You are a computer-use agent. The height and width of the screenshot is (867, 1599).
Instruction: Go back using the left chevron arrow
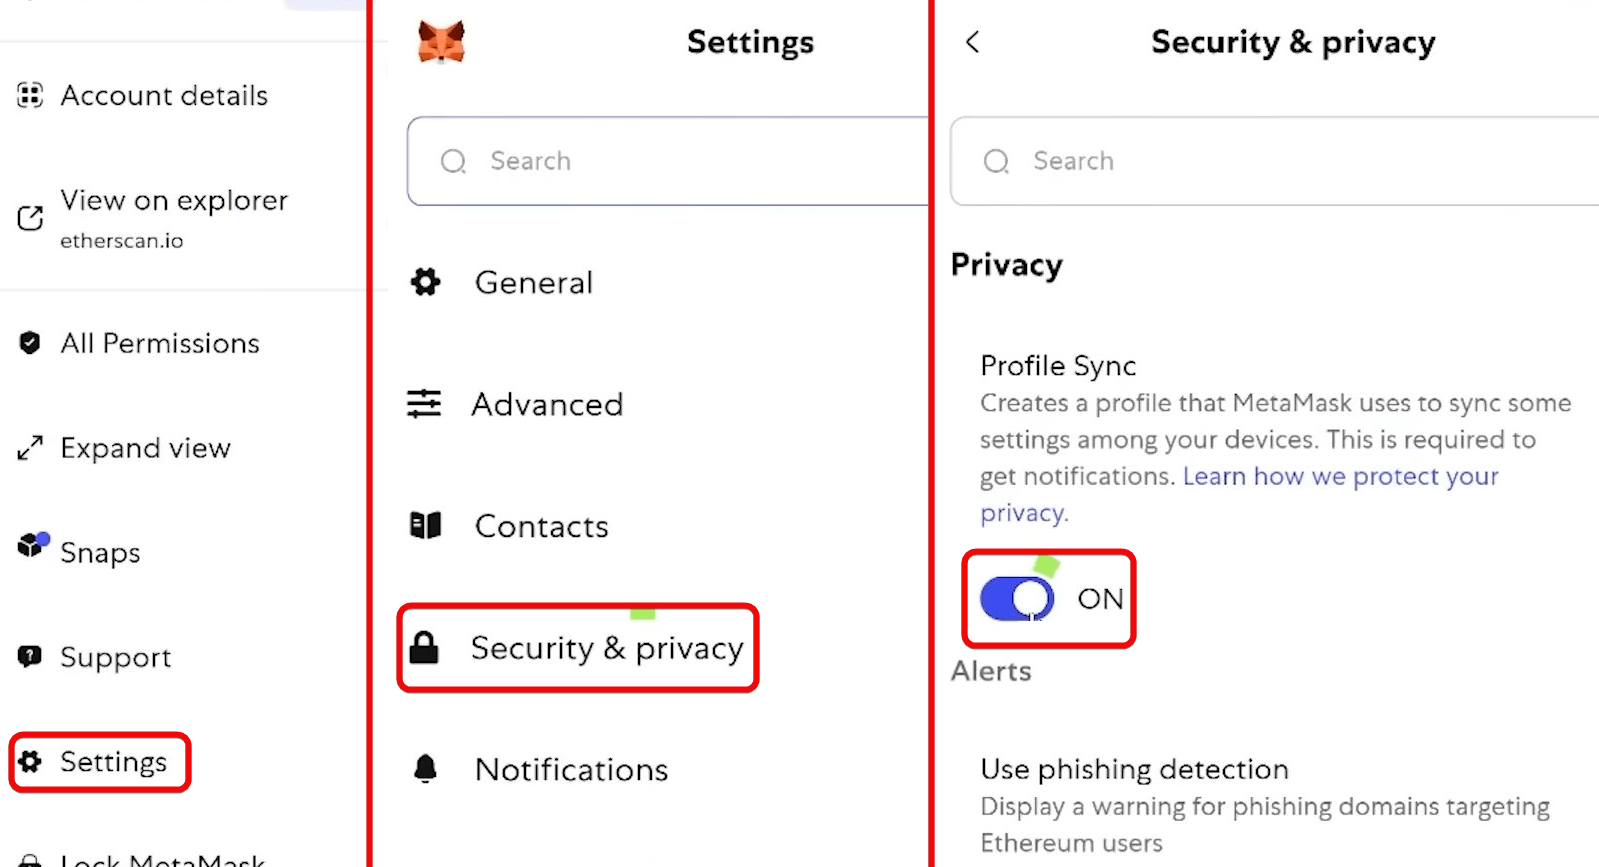[x=973, y=42]
